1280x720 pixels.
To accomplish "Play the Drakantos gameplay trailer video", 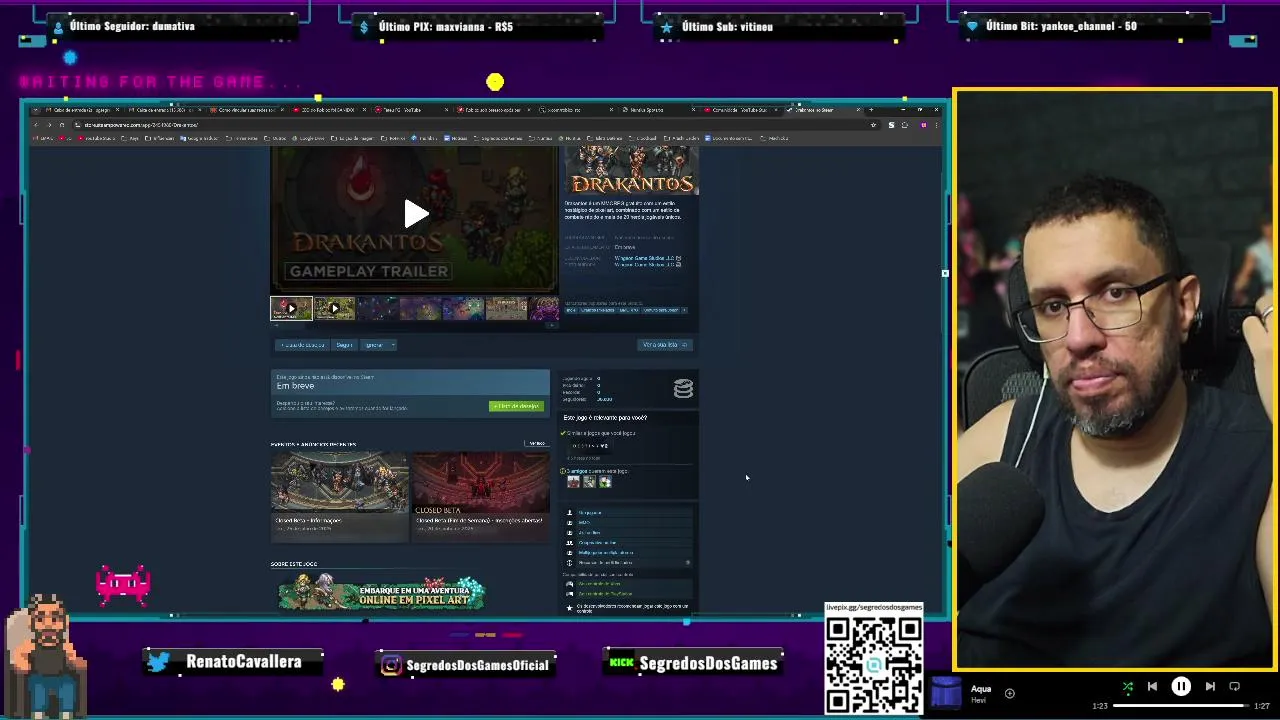I will tap(416, 213).
